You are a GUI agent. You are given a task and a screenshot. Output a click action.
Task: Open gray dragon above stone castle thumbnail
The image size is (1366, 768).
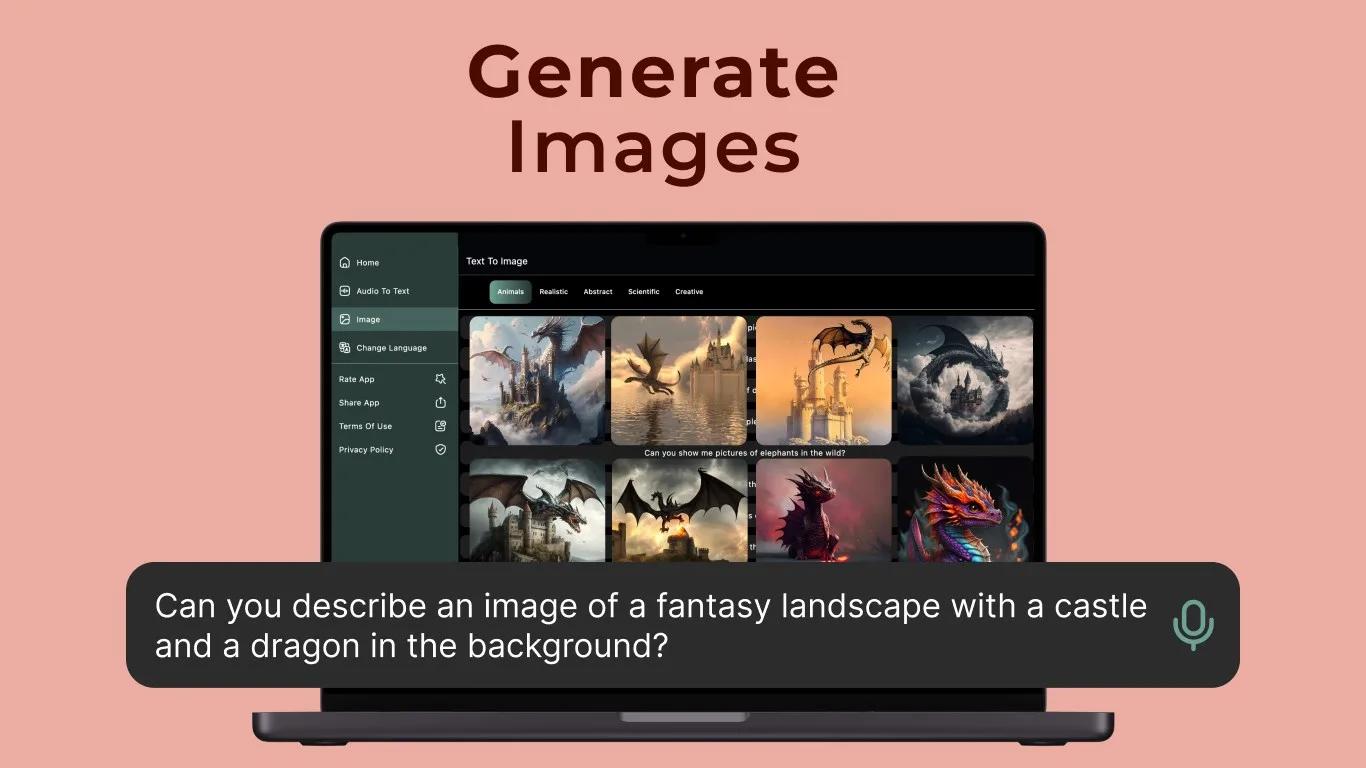tap(537, 510)
